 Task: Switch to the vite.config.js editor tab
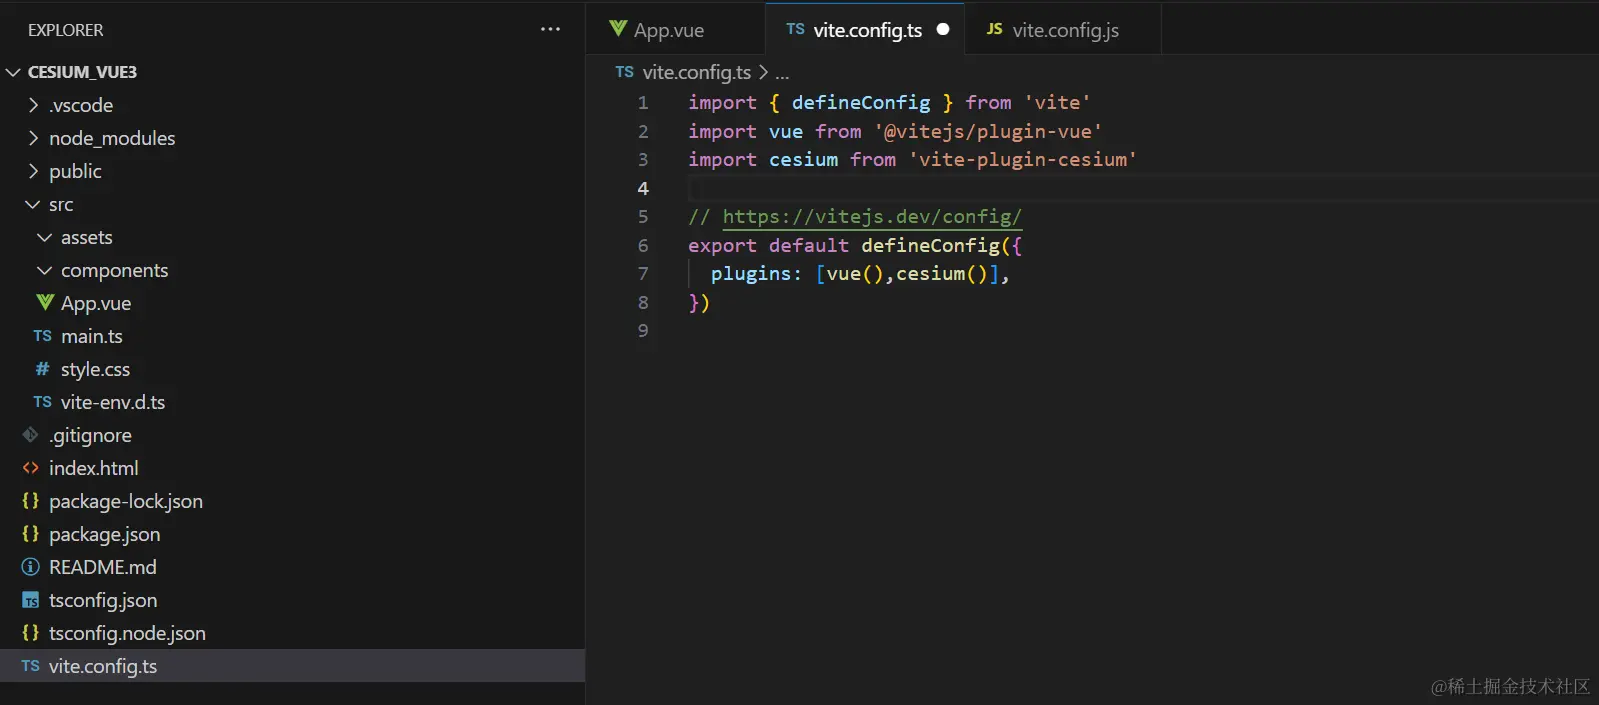(1063, 29)
